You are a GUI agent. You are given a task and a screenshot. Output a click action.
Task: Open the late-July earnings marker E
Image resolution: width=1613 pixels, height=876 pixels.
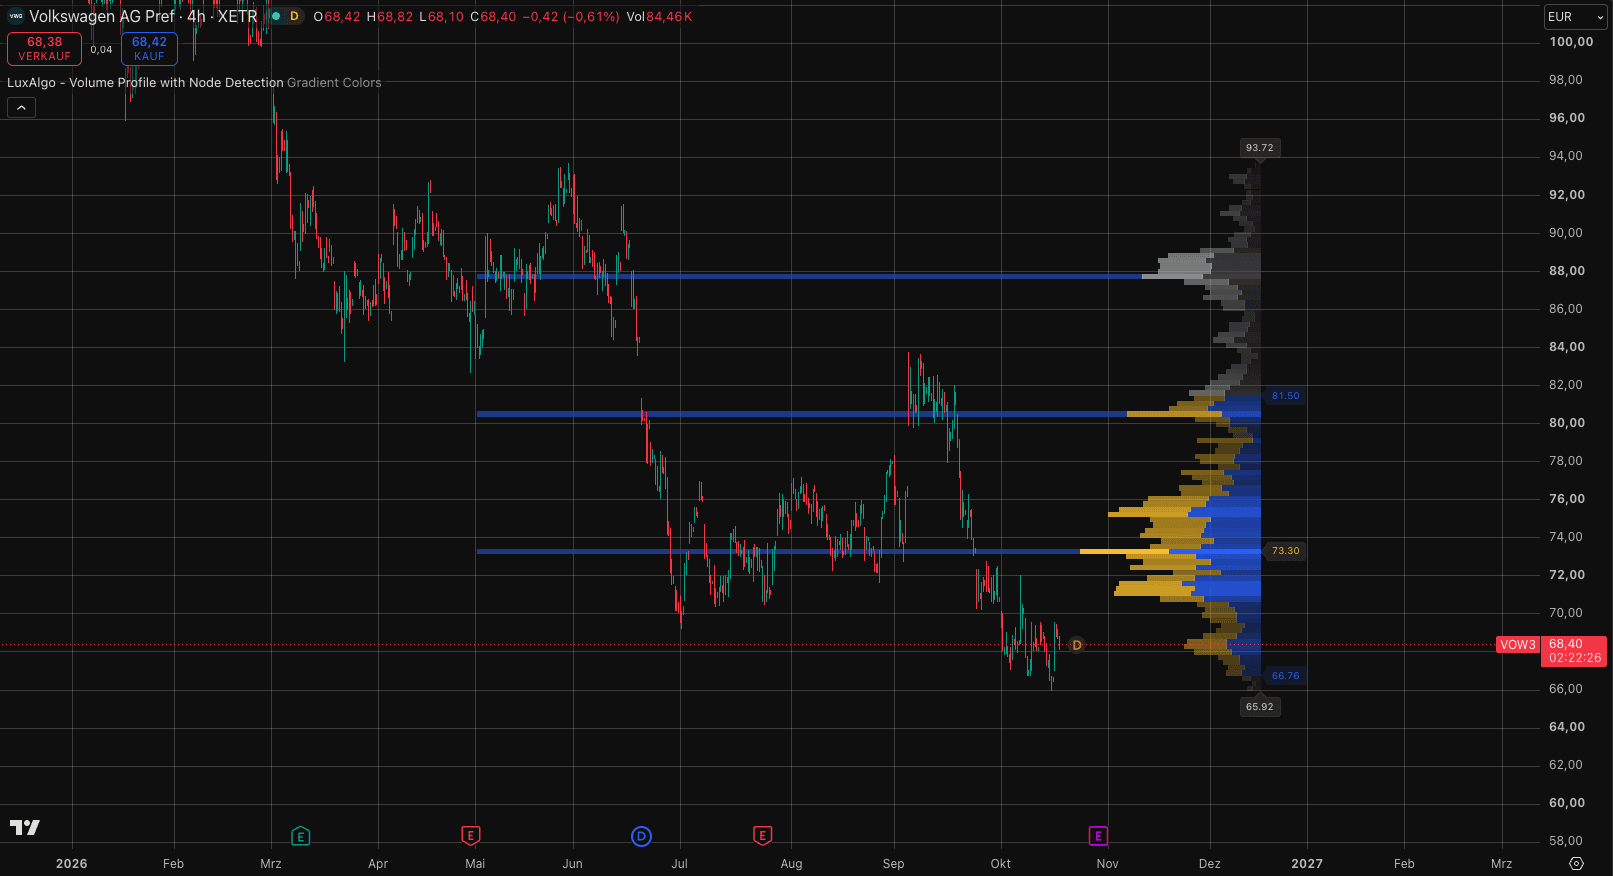pos(762,835)
